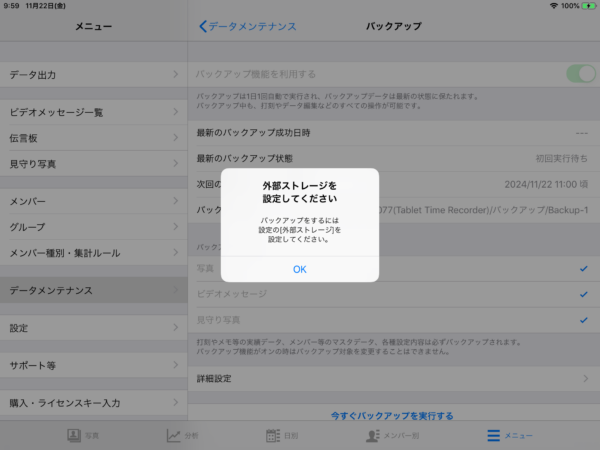The height and width of the screenshot is (450, 600).
Task: Open the 分析 chart tab icon
Action: (174, 436)
